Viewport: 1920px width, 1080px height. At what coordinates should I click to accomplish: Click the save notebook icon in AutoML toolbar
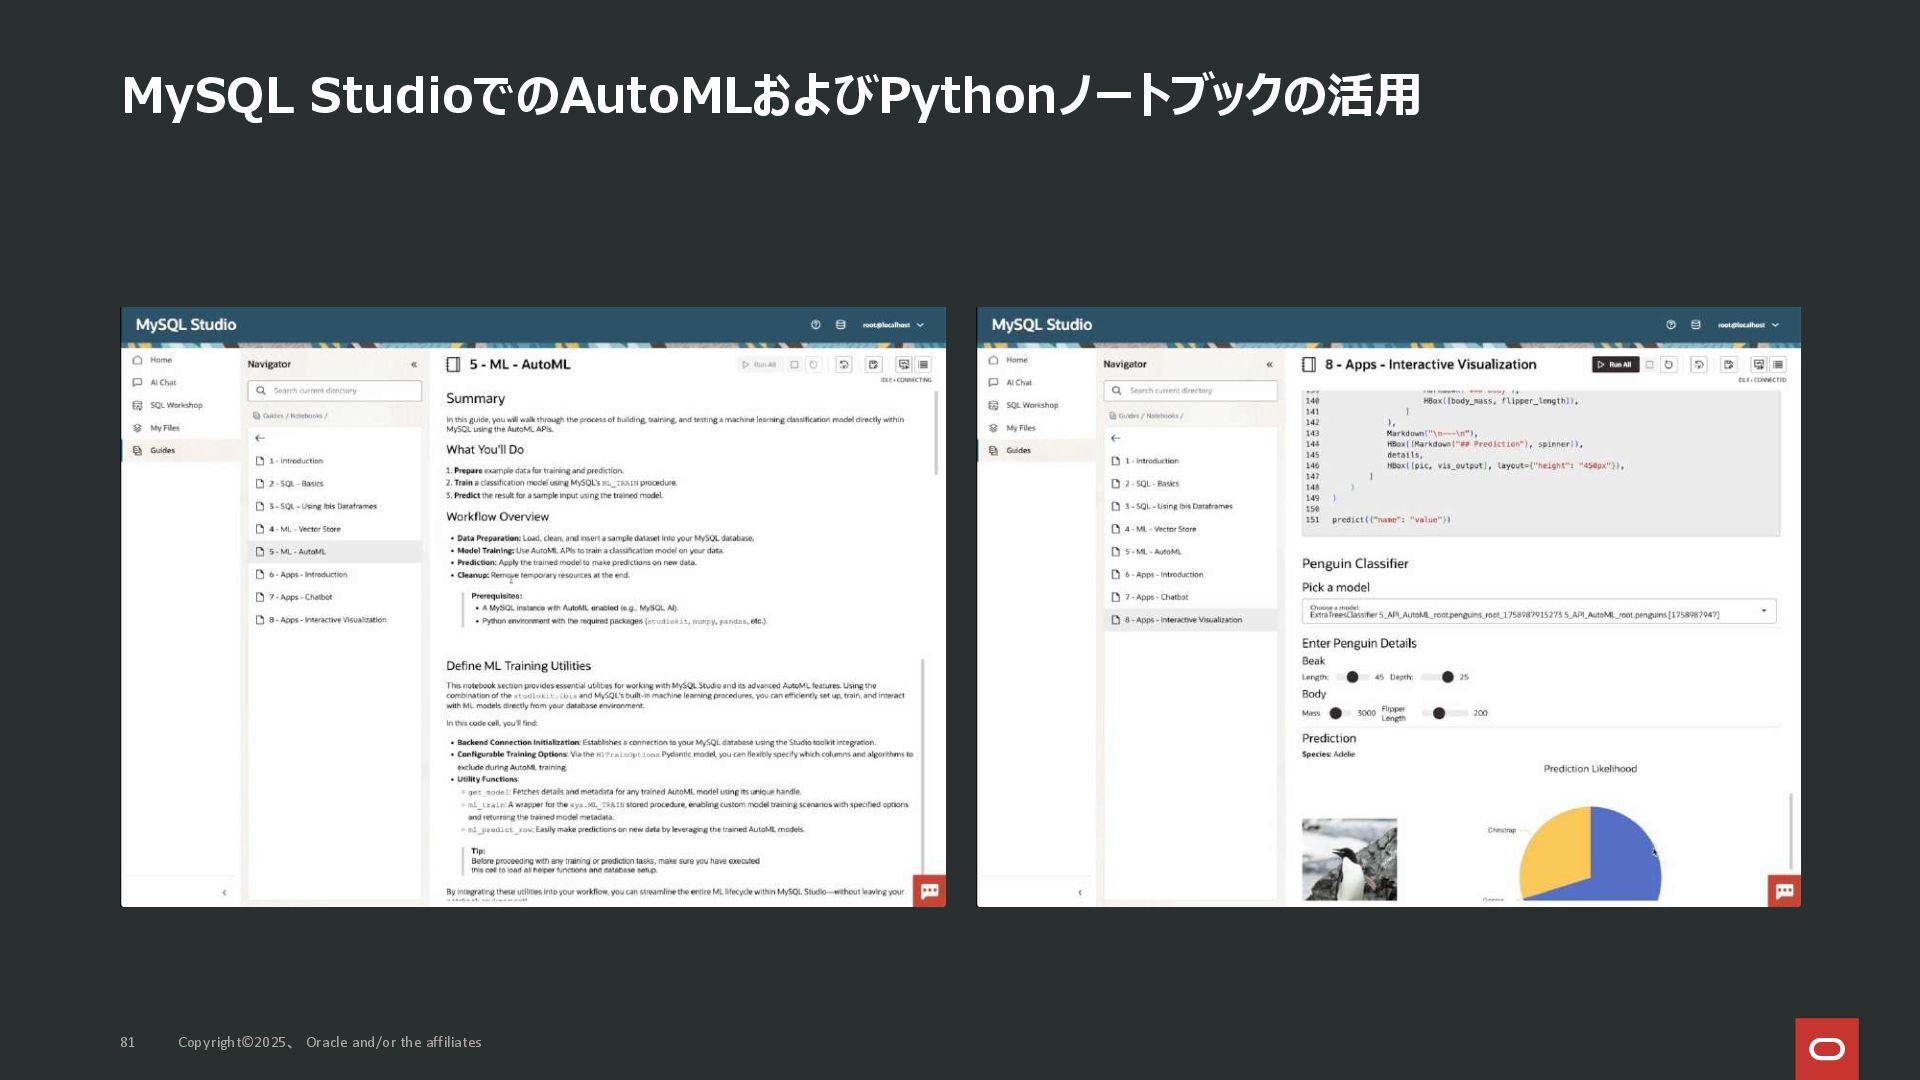pyautogui.click(x=873, y=365)
